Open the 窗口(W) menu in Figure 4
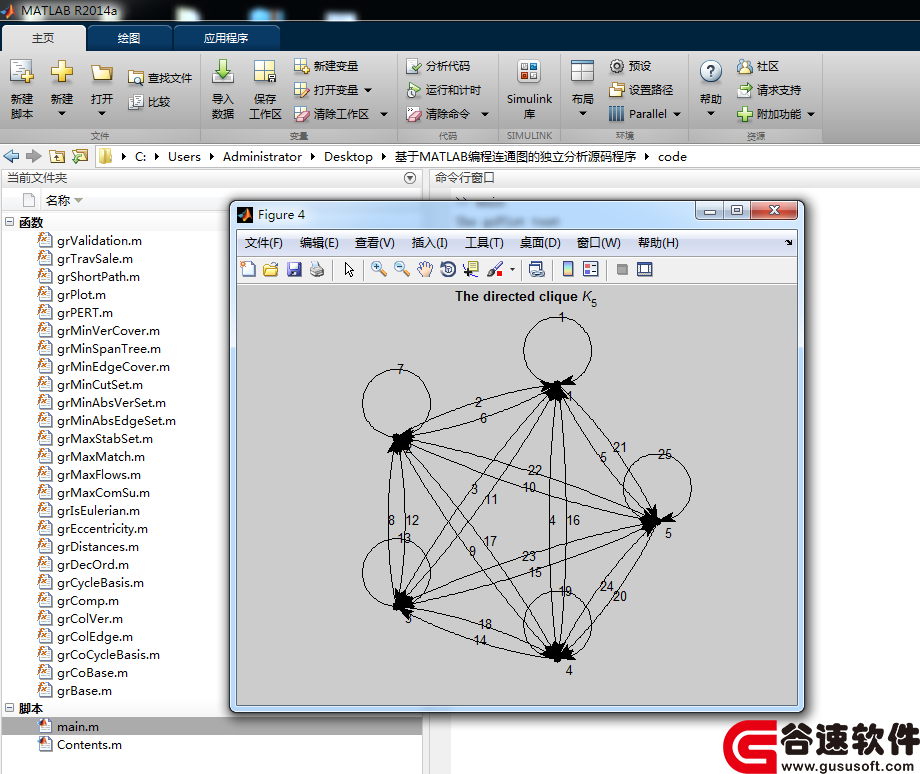920x774 pixels. pyautogui.click(x=598, y=243)
